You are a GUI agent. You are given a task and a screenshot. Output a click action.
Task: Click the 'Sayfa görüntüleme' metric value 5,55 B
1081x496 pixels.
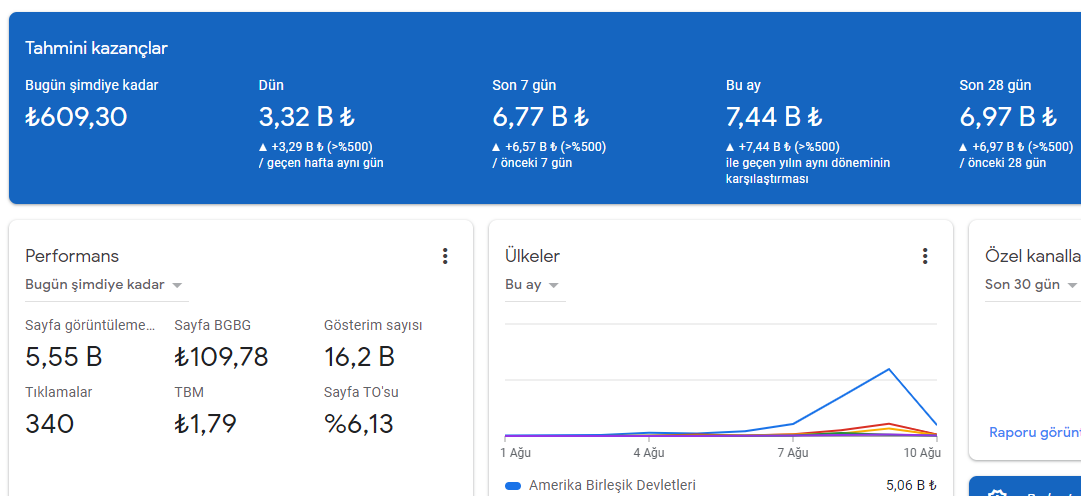click(x=63, y=357)
